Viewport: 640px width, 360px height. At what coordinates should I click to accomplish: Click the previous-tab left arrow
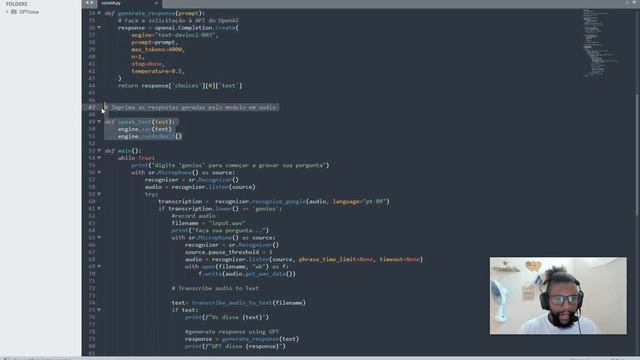87,3
